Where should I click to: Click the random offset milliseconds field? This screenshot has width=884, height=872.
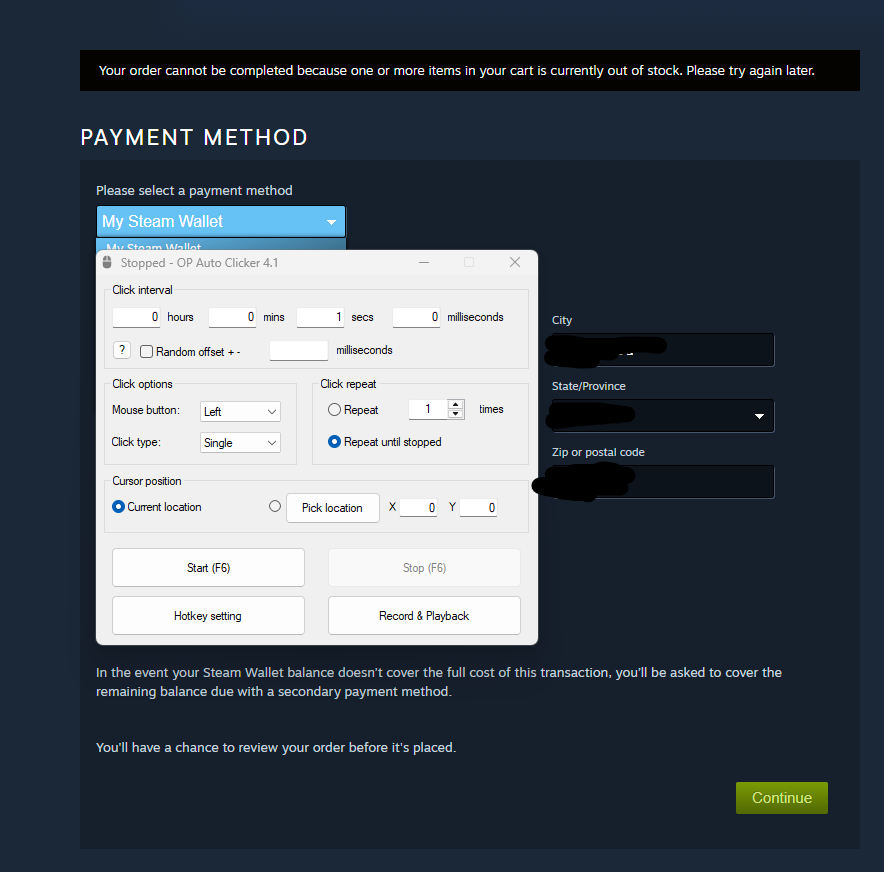point(299,351)
